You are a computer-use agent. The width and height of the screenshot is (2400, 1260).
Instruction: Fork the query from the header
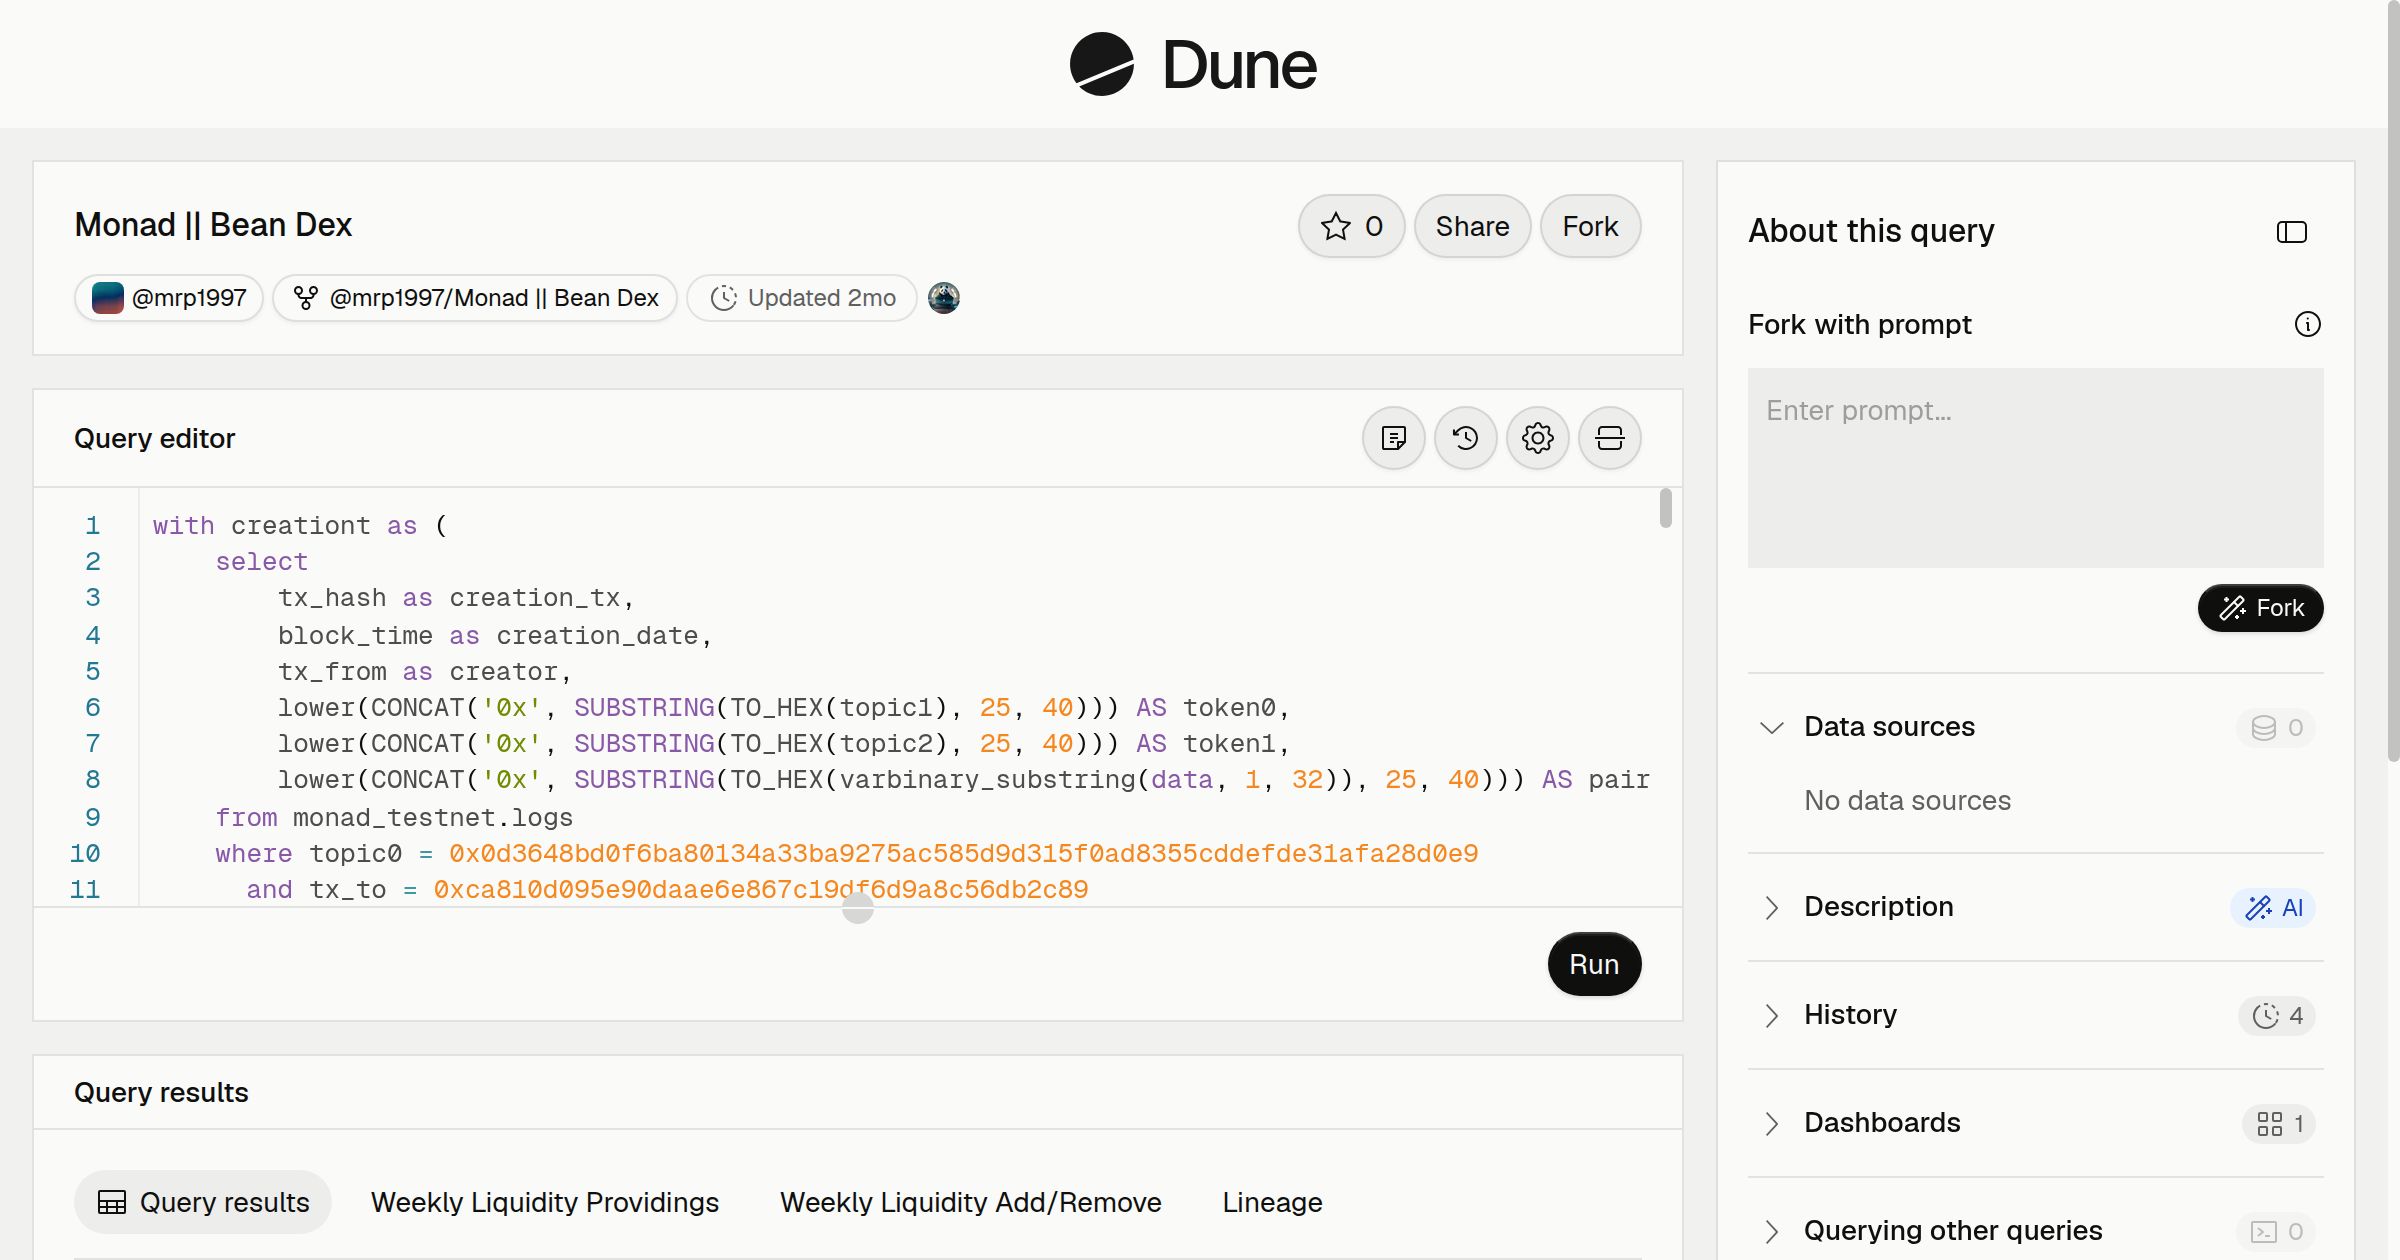(1590, 226)
